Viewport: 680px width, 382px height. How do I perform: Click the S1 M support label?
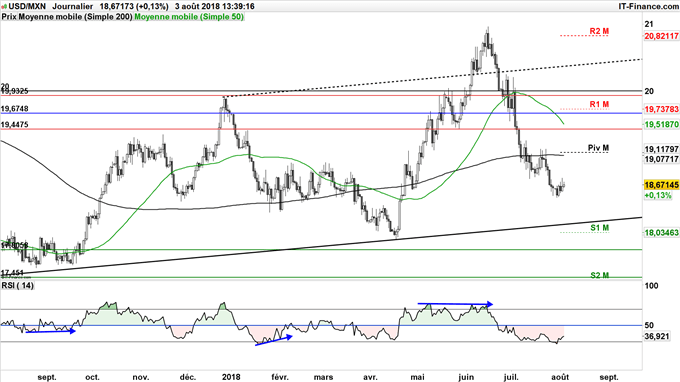[x=599, y=228]
